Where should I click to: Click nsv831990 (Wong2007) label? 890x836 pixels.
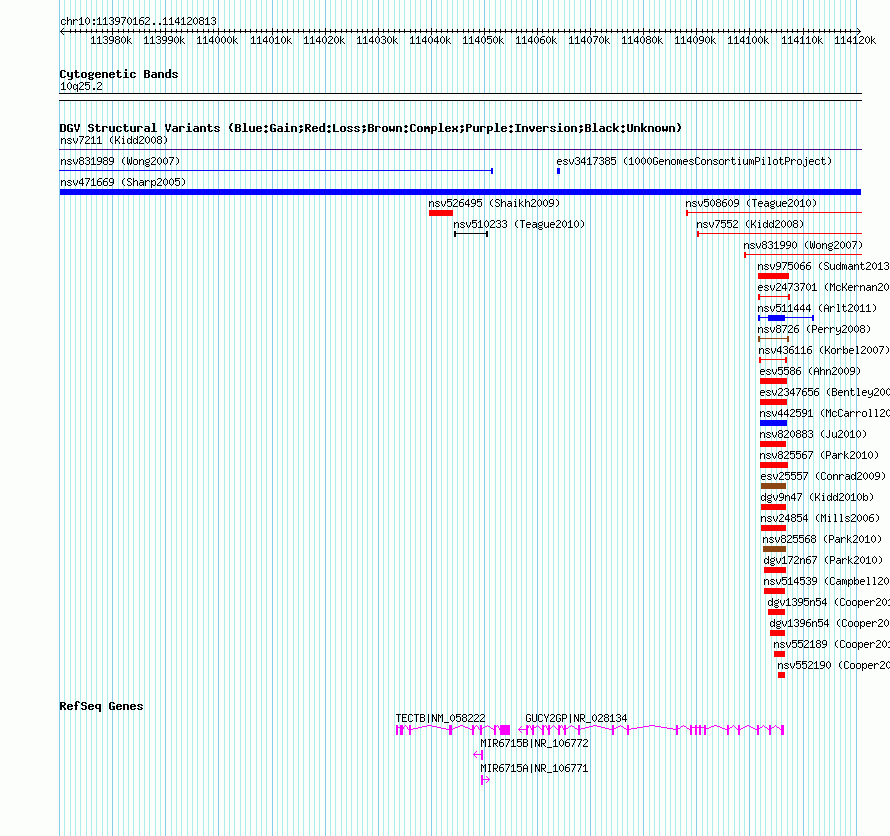(x=803, y=245)
